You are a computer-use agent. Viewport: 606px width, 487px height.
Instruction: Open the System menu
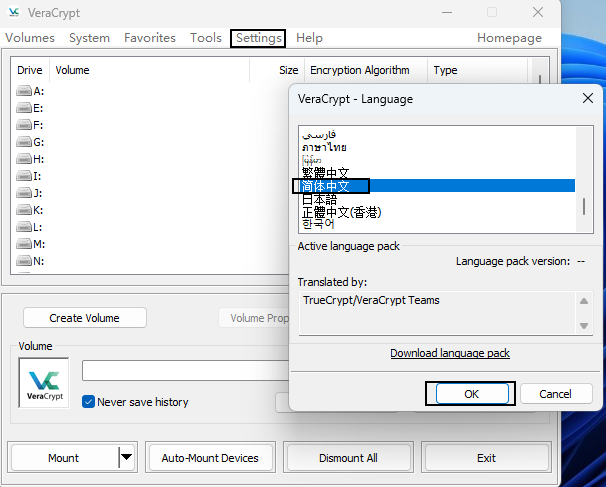click(x=89, y=38)
